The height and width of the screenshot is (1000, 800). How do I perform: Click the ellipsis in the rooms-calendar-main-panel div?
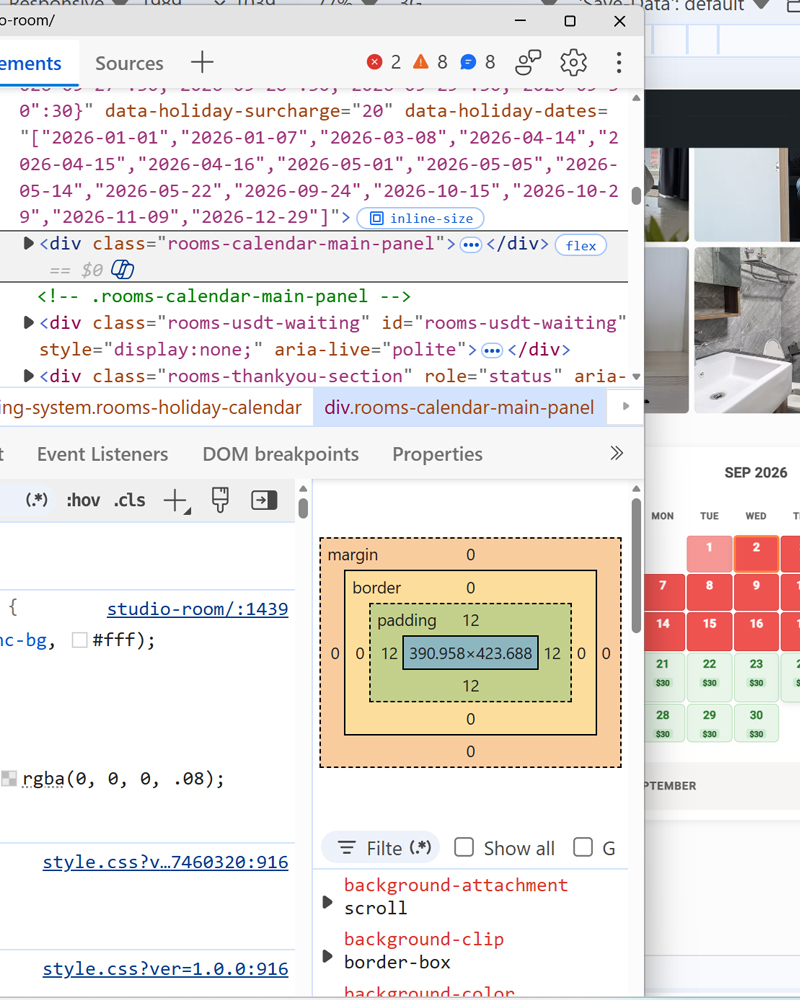pos(471,245)
